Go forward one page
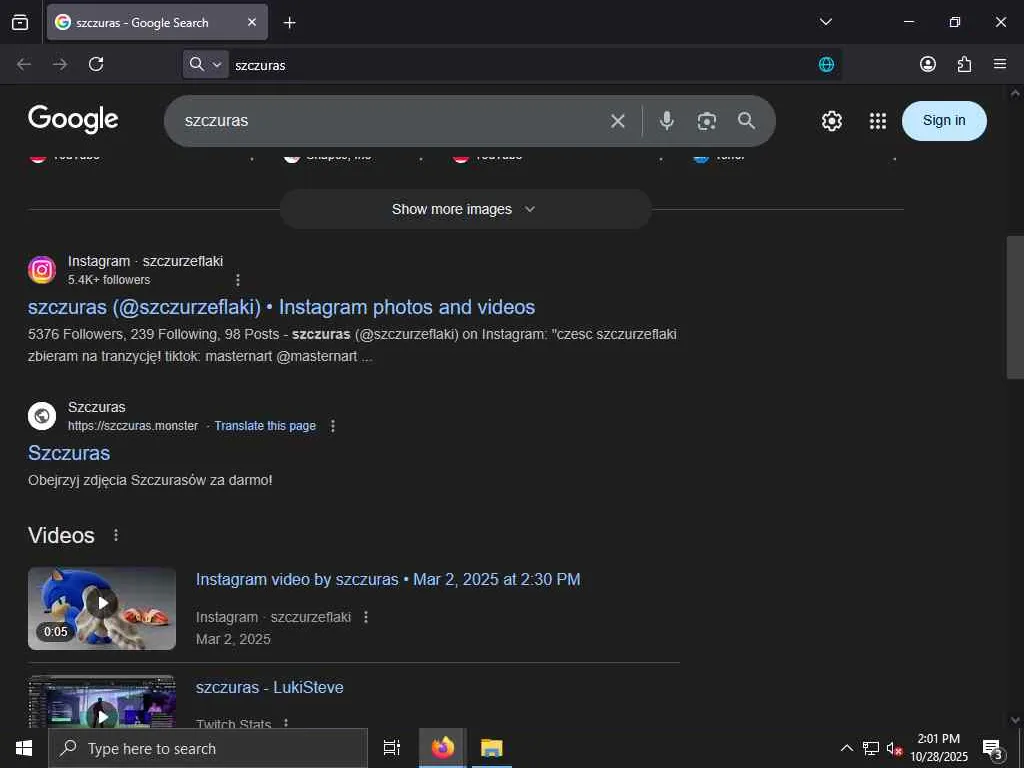The width and height of the screenshot is (1024, 768). tap(60, 64)
